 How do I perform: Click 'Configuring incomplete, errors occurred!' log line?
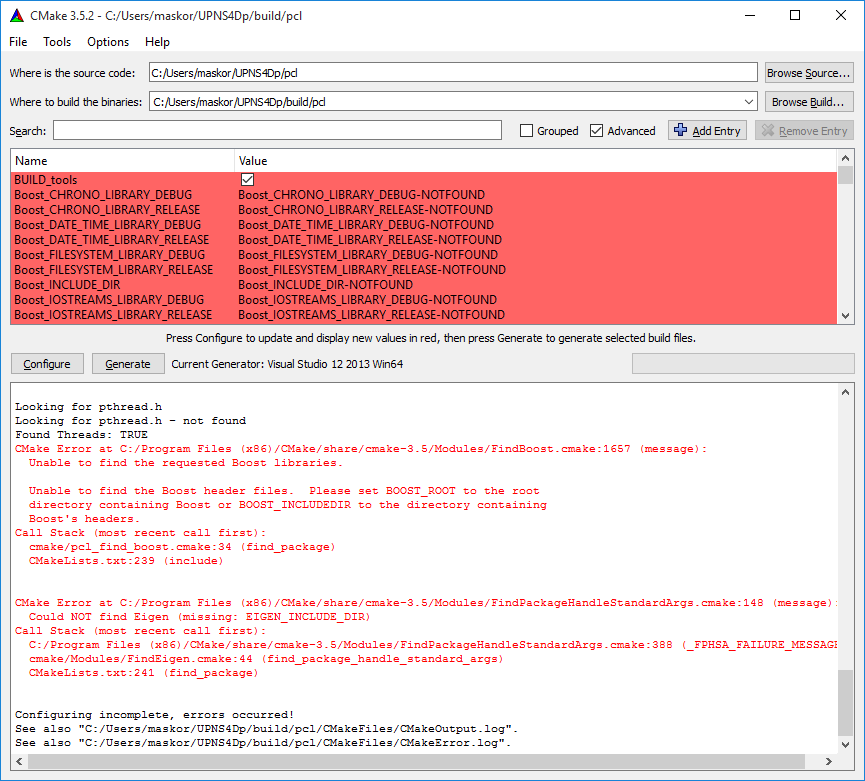[x=154, y=715]
